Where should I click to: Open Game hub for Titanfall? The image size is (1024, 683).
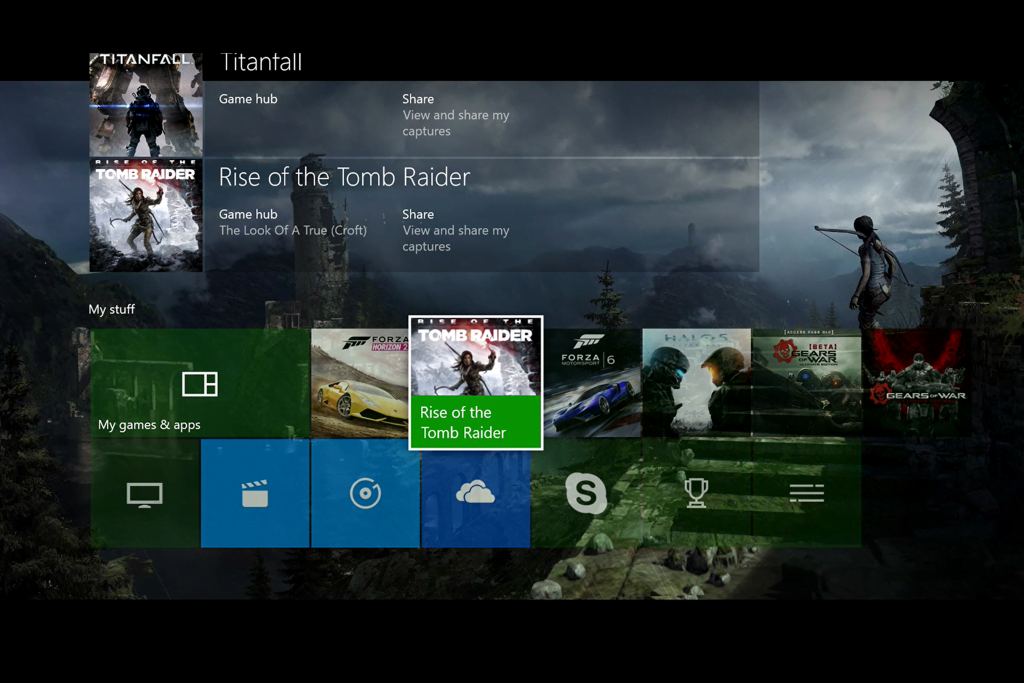(x=248, y=99)
